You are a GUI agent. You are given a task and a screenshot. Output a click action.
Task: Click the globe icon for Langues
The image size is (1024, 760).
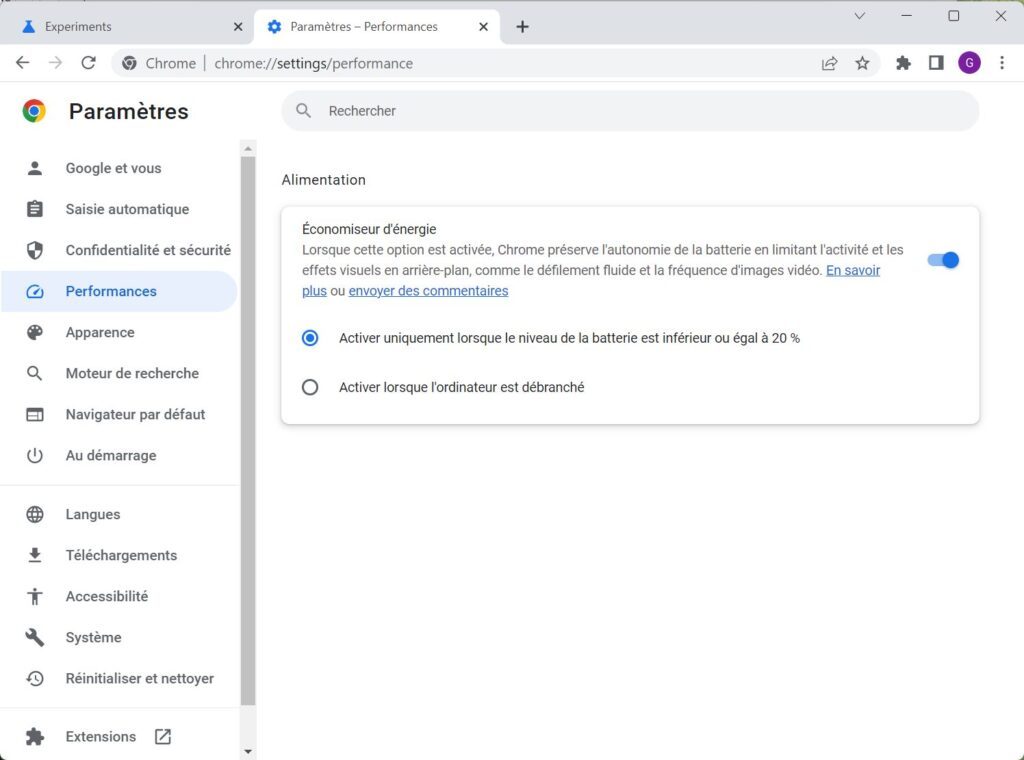tap(35, 515)
